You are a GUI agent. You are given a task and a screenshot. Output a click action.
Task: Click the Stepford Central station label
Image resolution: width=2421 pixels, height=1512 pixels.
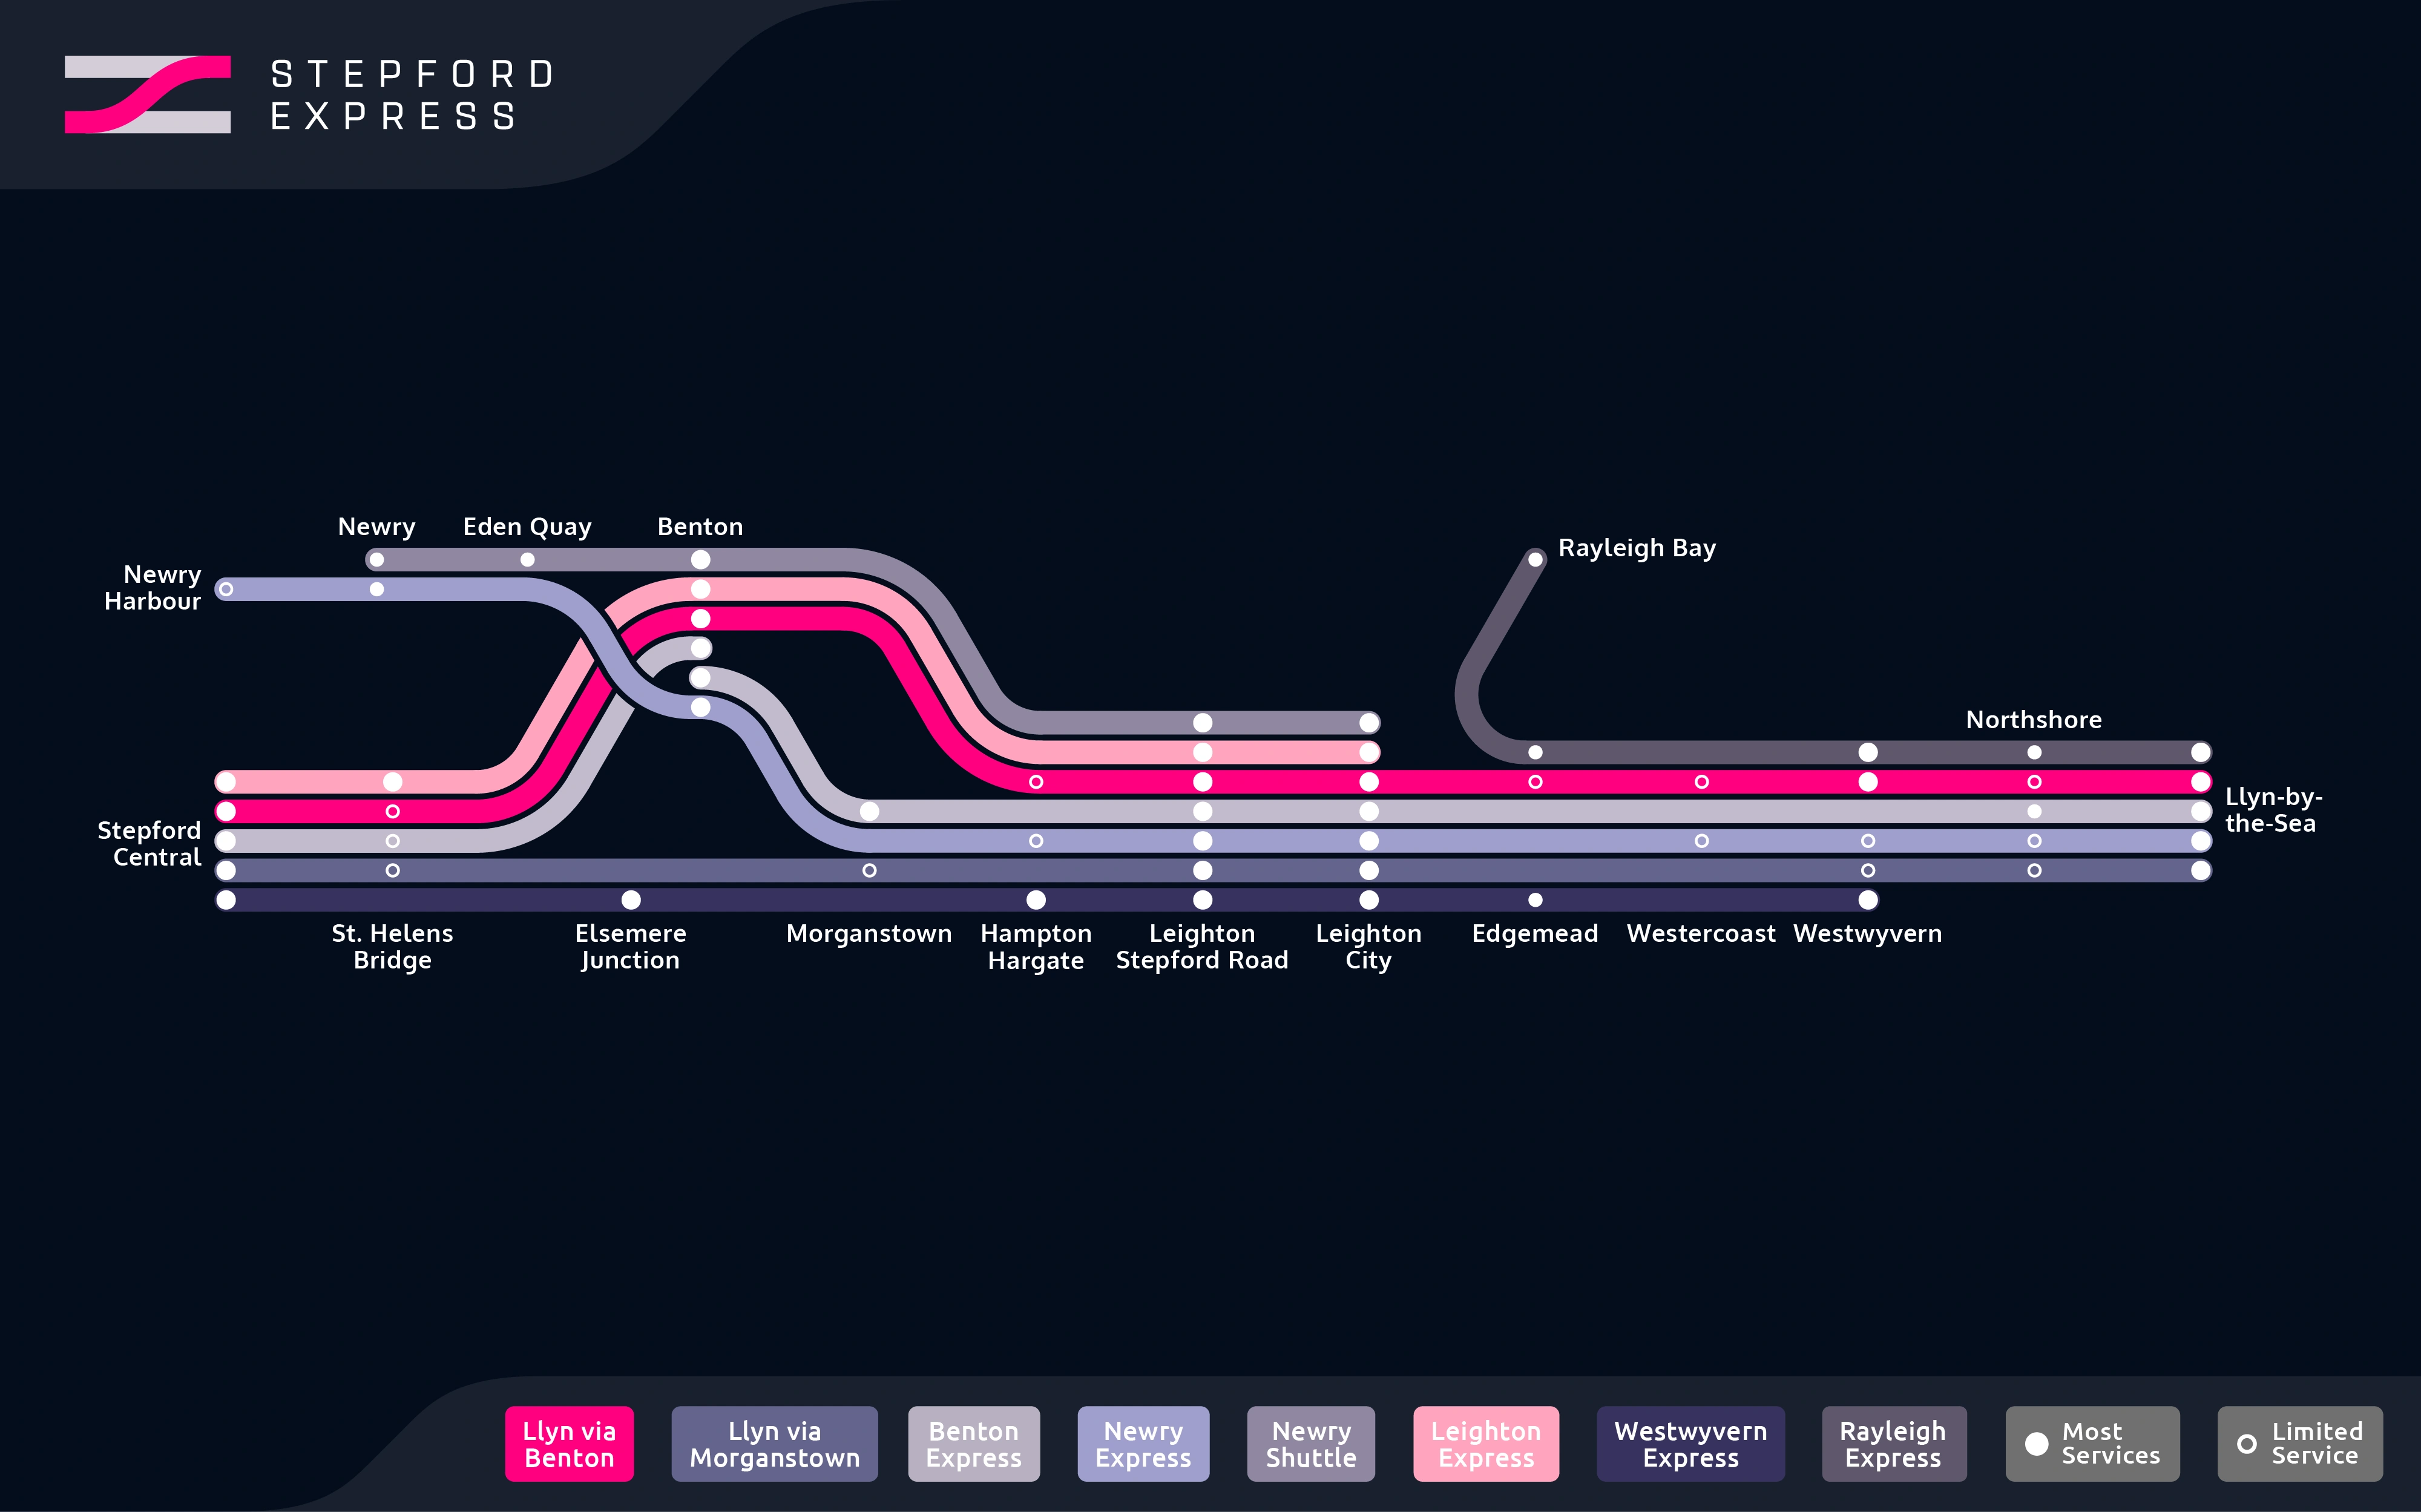pos(150,843)
